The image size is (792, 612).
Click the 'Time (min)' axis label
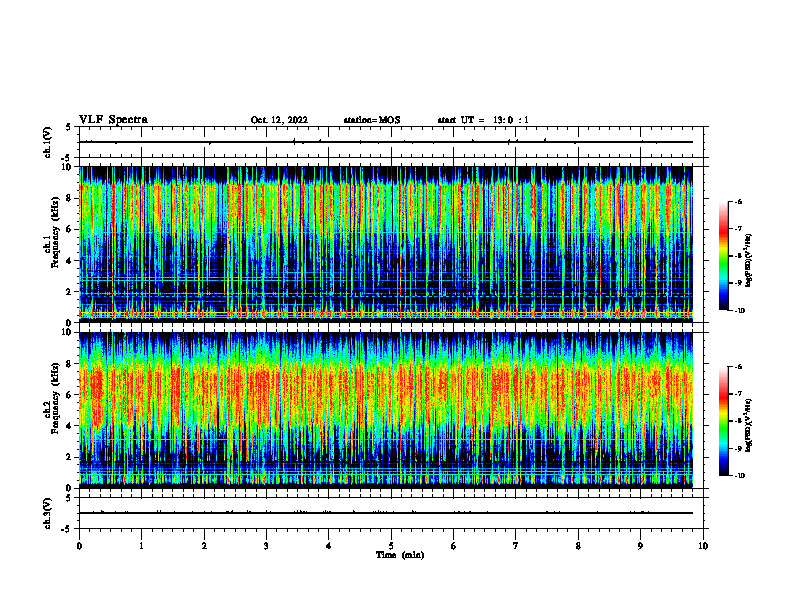coord(400,555)
